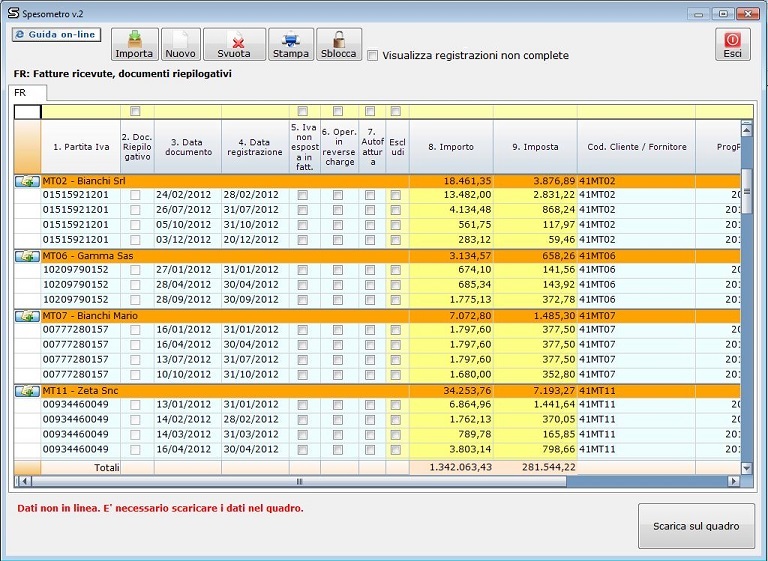Collapse the MT11 - Zeta Snc group
This screenshot has height=561, width=768.
pos(27,391)
